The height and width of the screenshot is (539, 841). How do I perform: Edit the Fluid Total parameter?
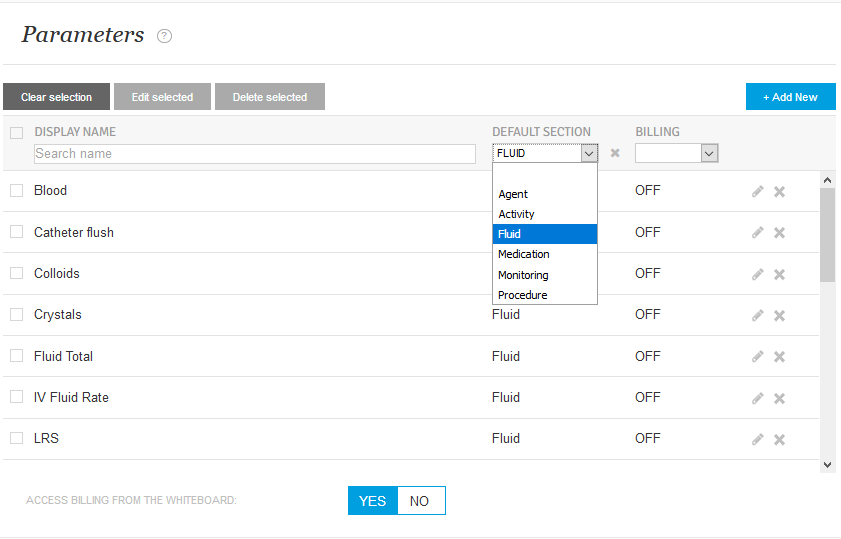757,357
